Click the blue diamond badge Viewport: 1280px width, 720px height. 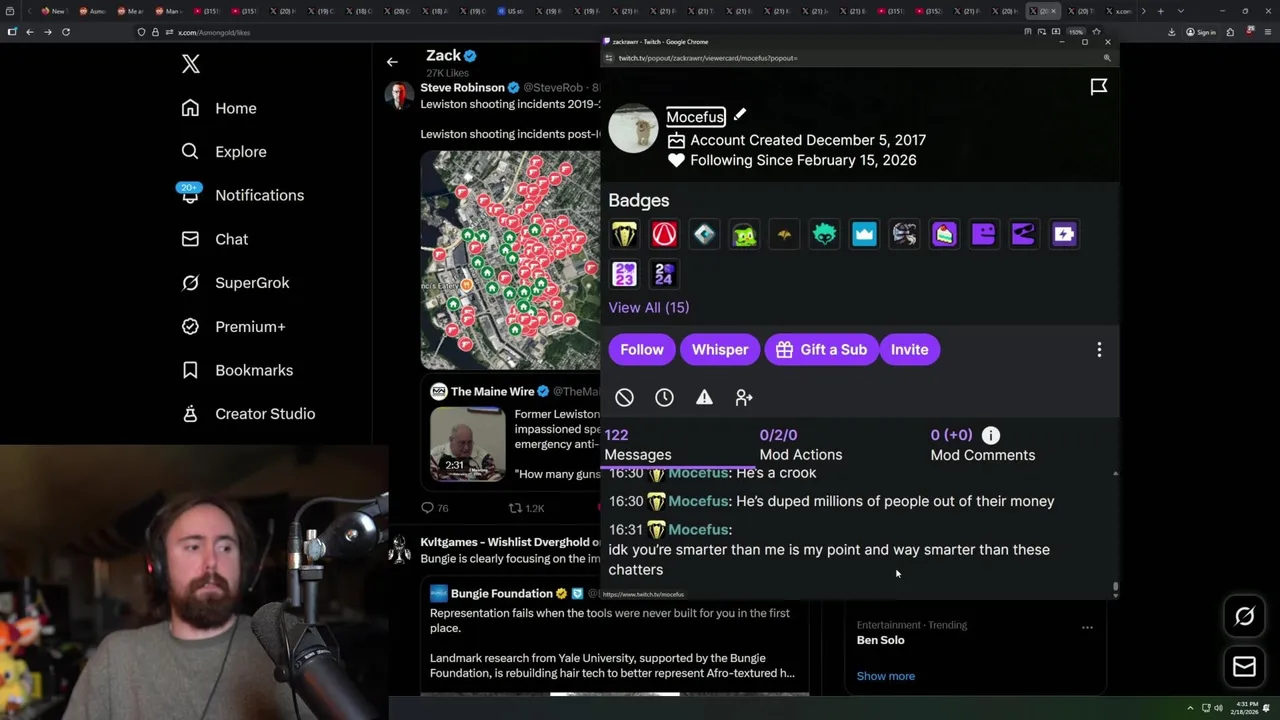(x=704, y=234)
